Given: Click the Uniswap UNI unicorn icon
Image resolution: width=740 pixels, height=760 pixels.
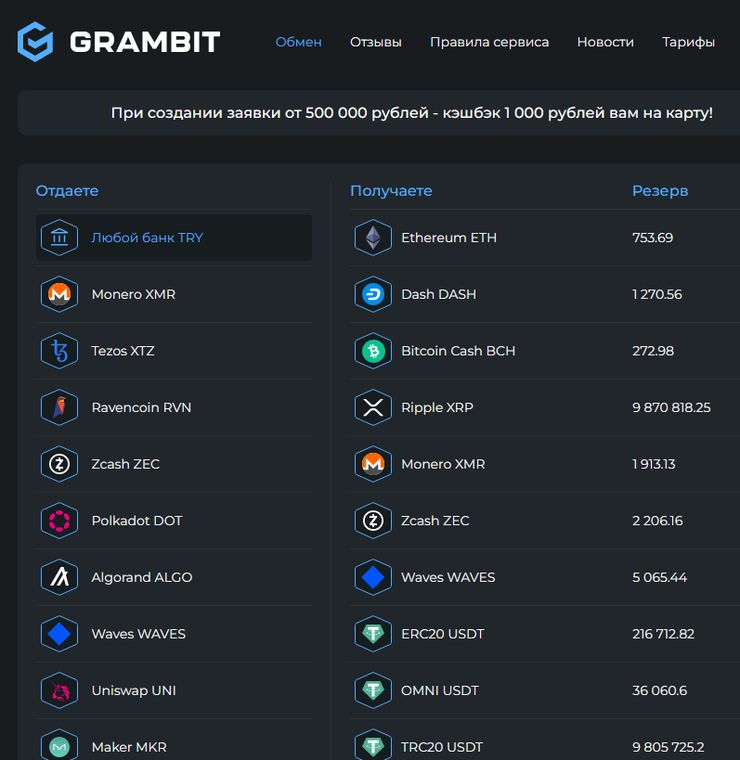Looking at the screenshot, I should 59,690.
